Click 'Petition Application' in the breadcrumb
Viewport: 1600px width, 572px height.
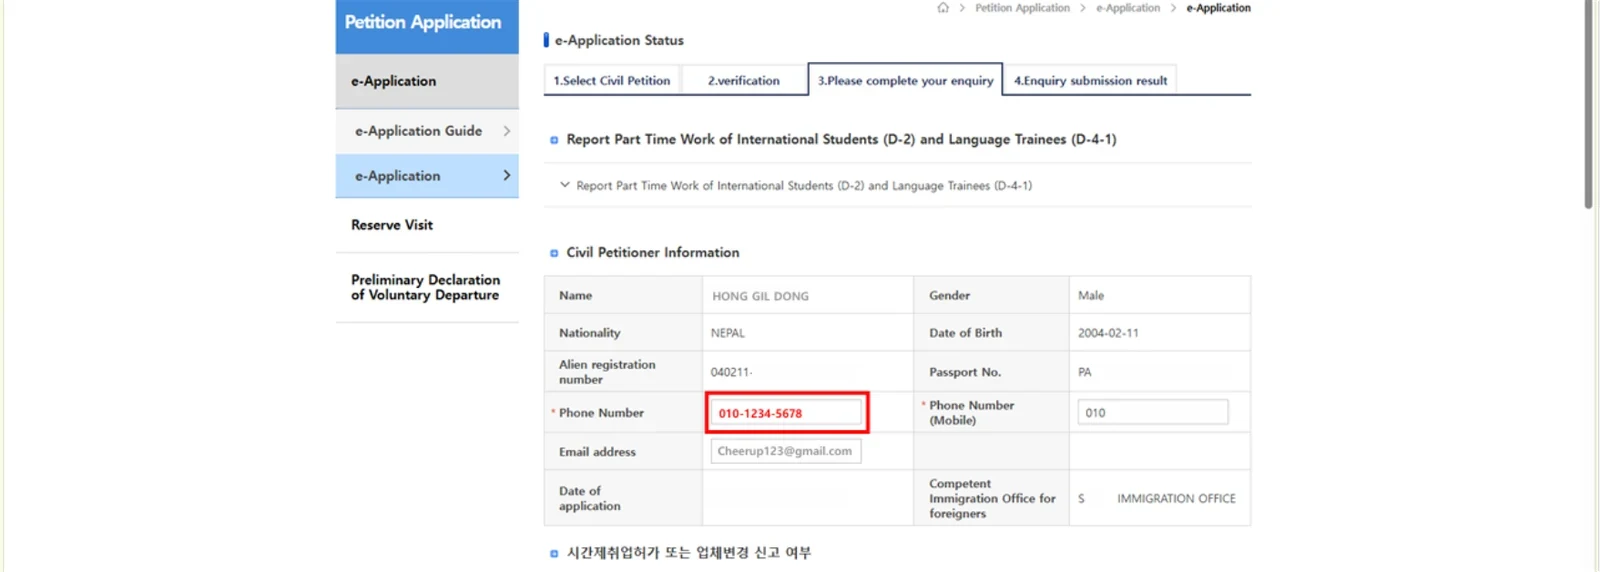(1022, 8)
